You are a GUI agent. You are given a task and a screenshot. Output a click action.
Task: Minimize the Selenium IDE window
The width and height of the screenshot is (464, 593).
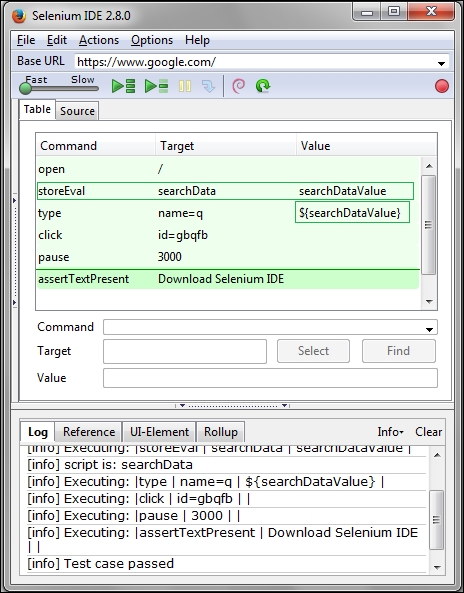[x=366, y=12]
